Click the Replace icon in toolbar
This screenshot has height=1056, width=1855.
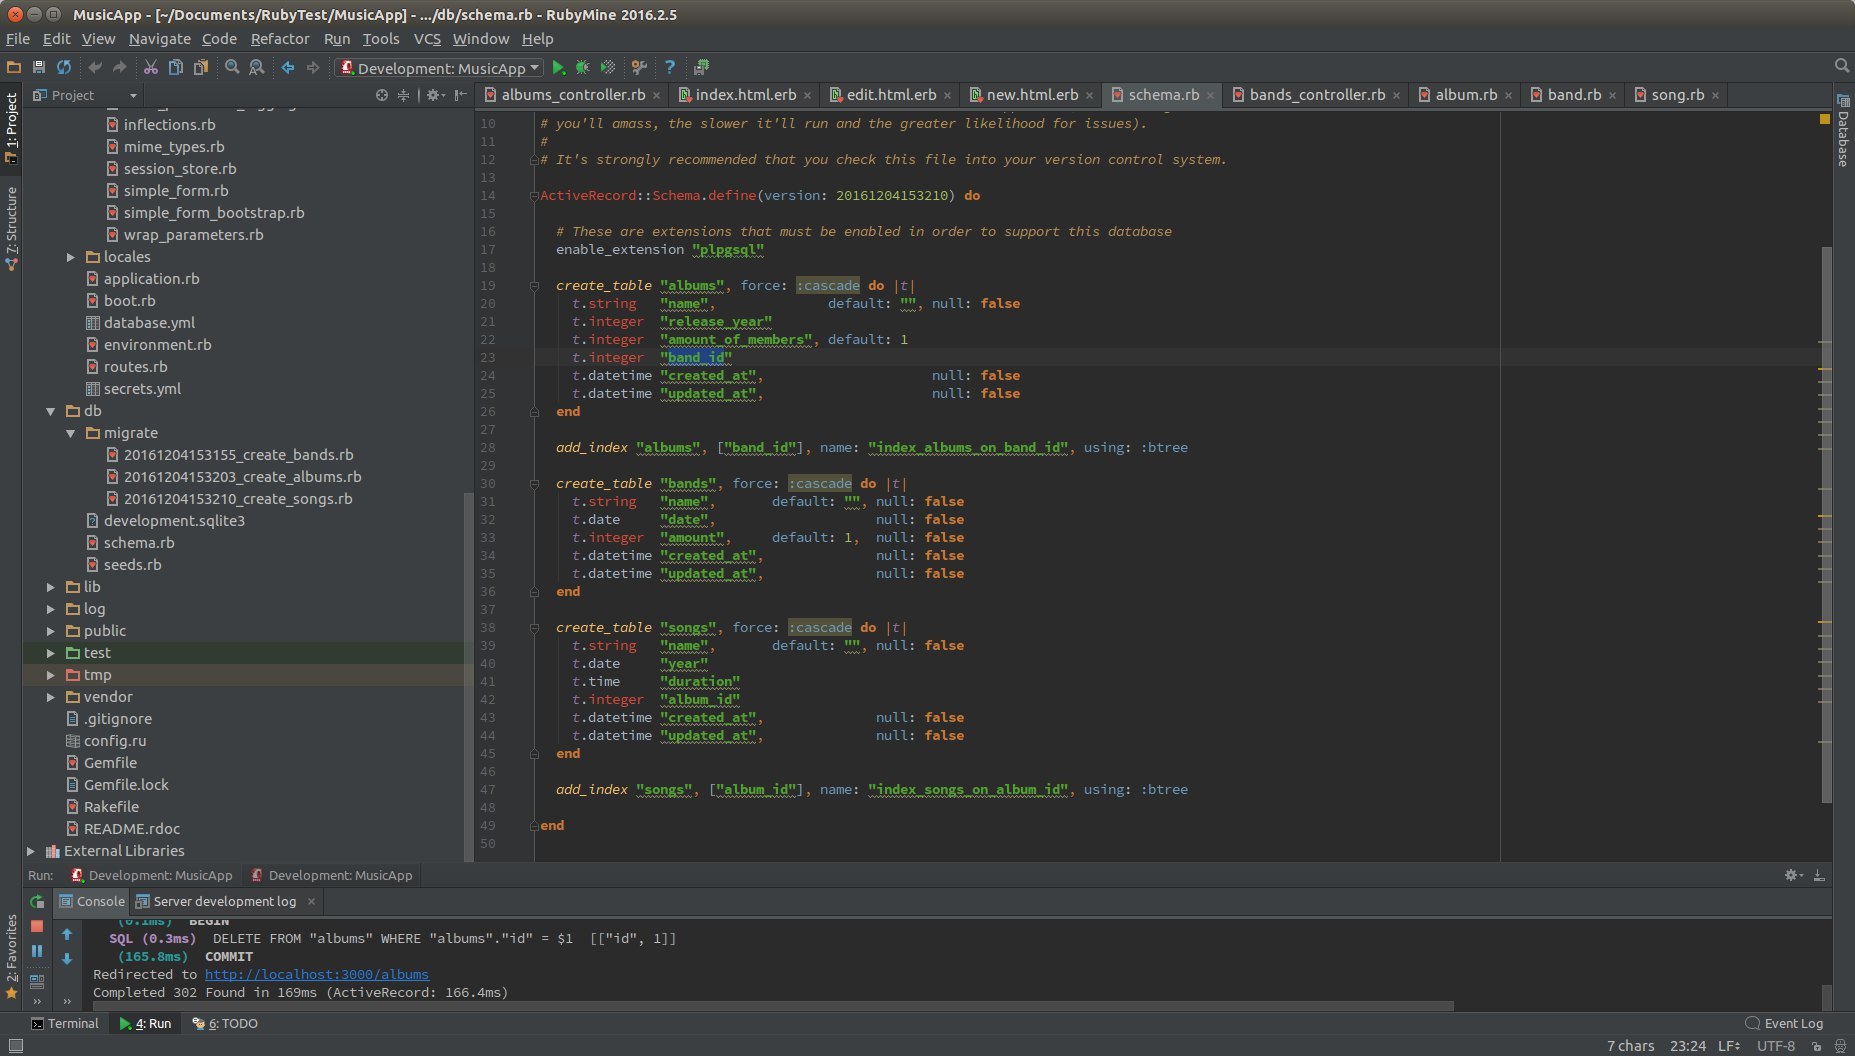(257, 67)
